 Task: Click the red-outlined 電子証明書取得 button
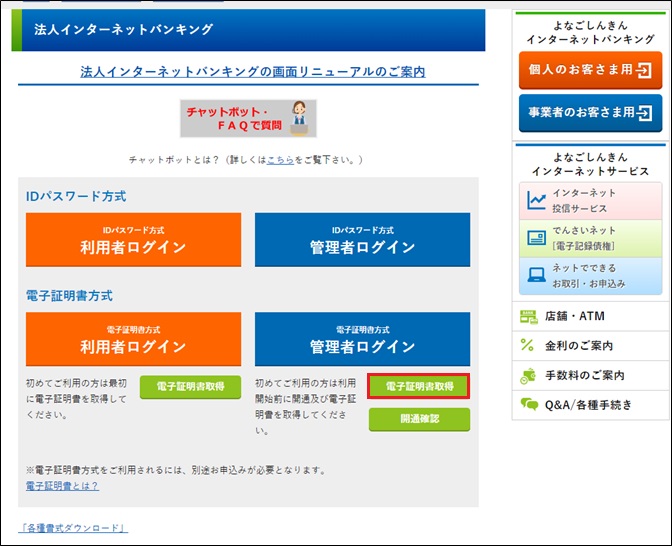[x=419, y=387]
